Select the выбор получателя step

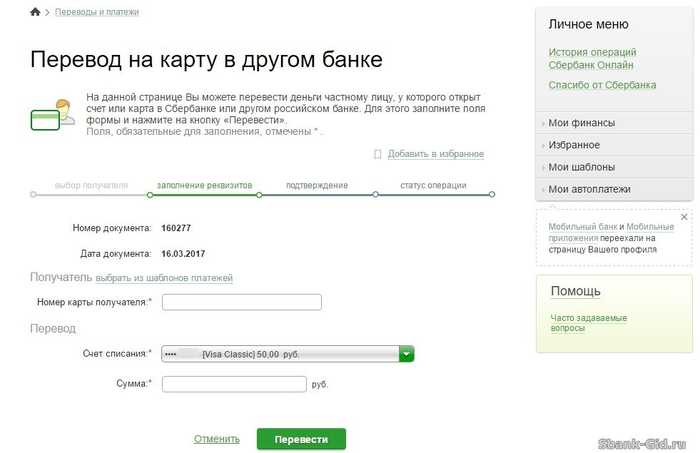pyautogui.click(x=91, y=185)
